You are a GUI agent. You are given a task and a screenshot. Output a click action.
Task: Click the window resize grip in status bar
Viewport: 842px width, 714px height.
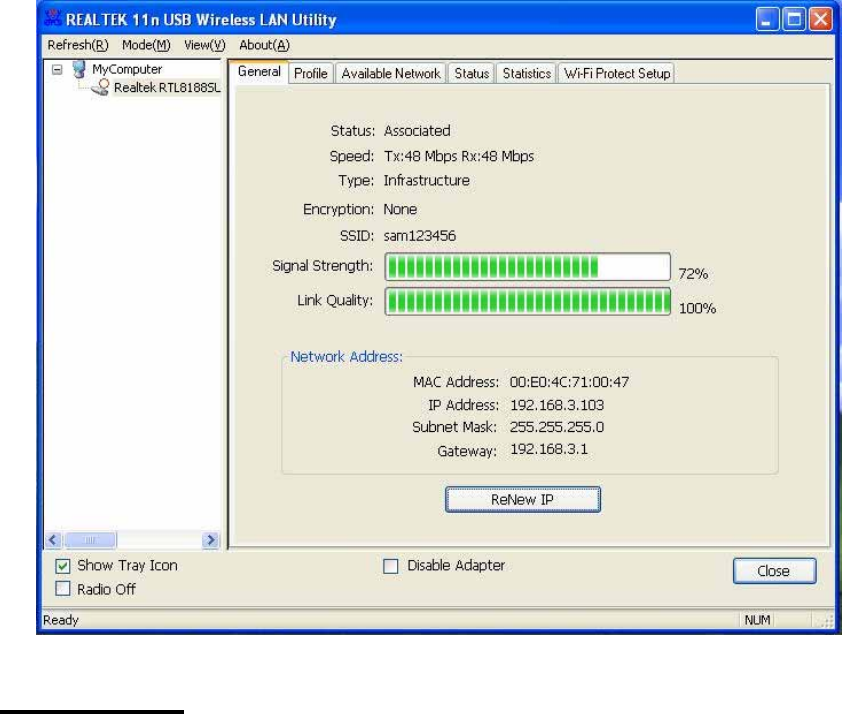point(825,621)
